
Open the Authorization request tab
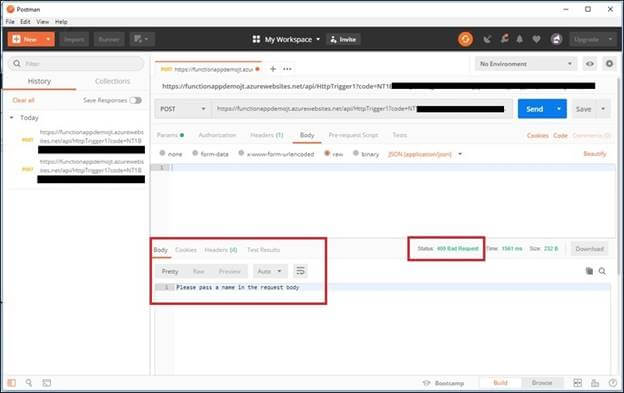[217, 135]
